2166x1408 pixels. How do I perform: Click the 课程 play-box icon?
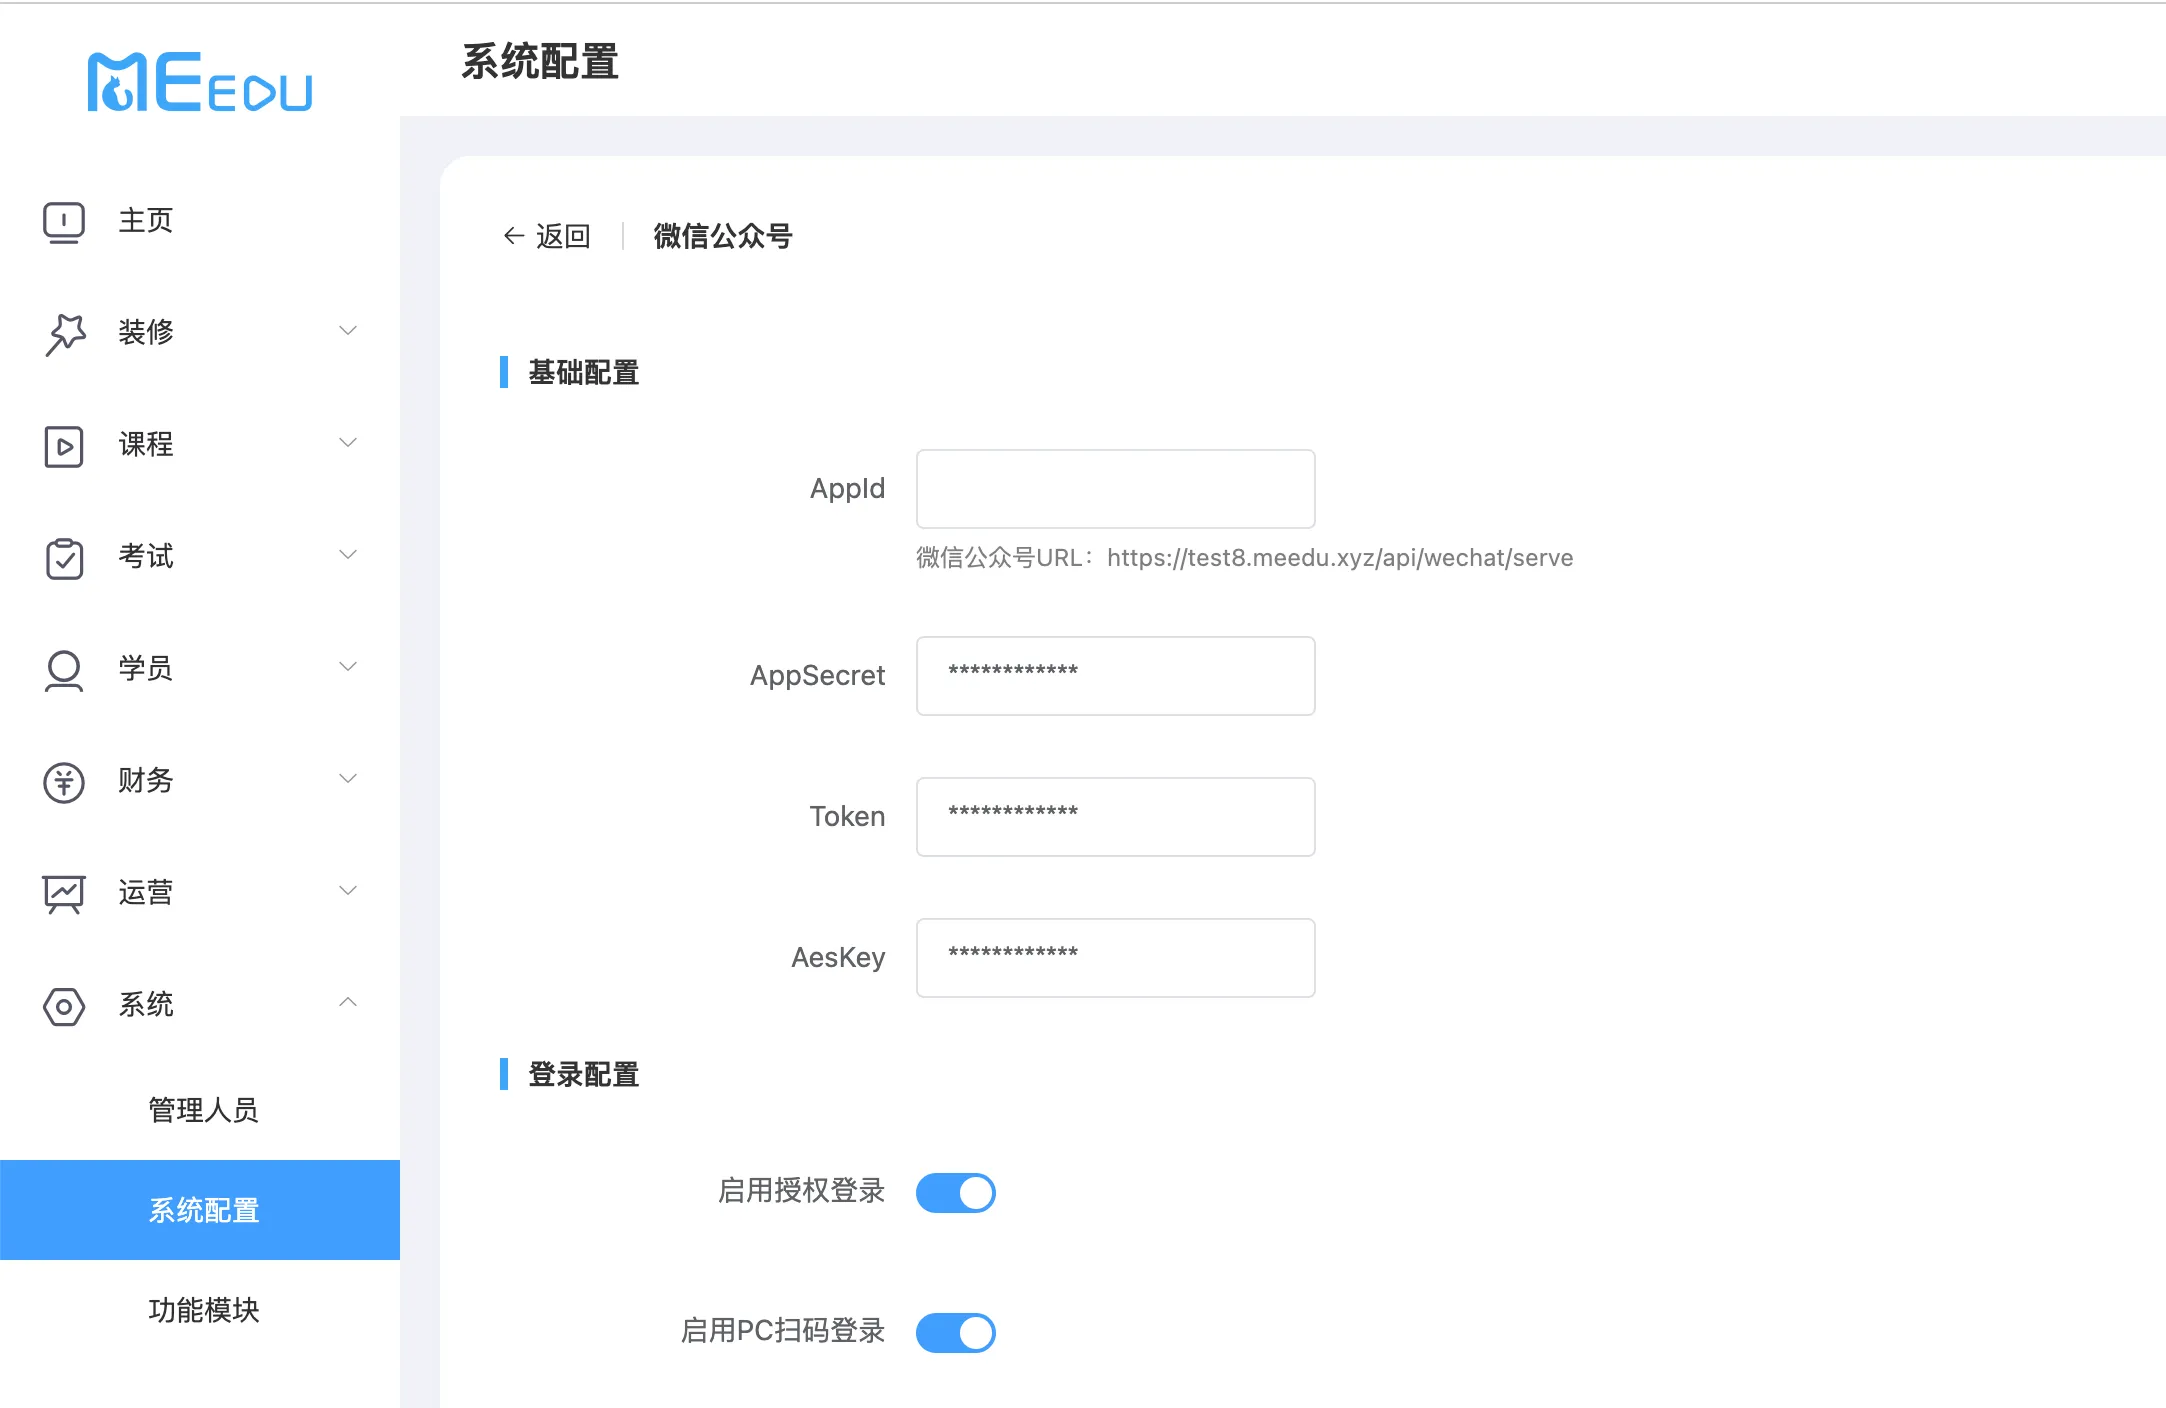click(64, 446)
